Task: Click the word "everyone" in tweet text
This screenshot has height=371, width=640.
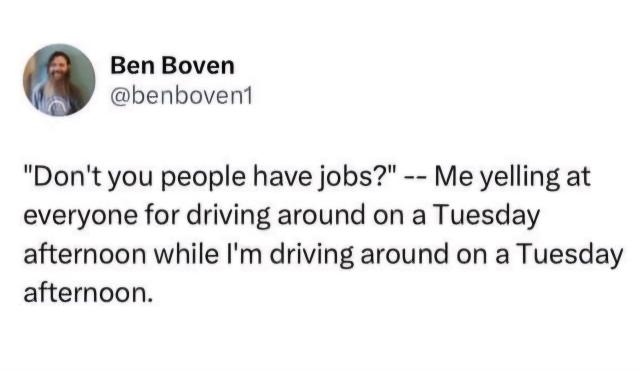Action: click(x=81, y=216)
